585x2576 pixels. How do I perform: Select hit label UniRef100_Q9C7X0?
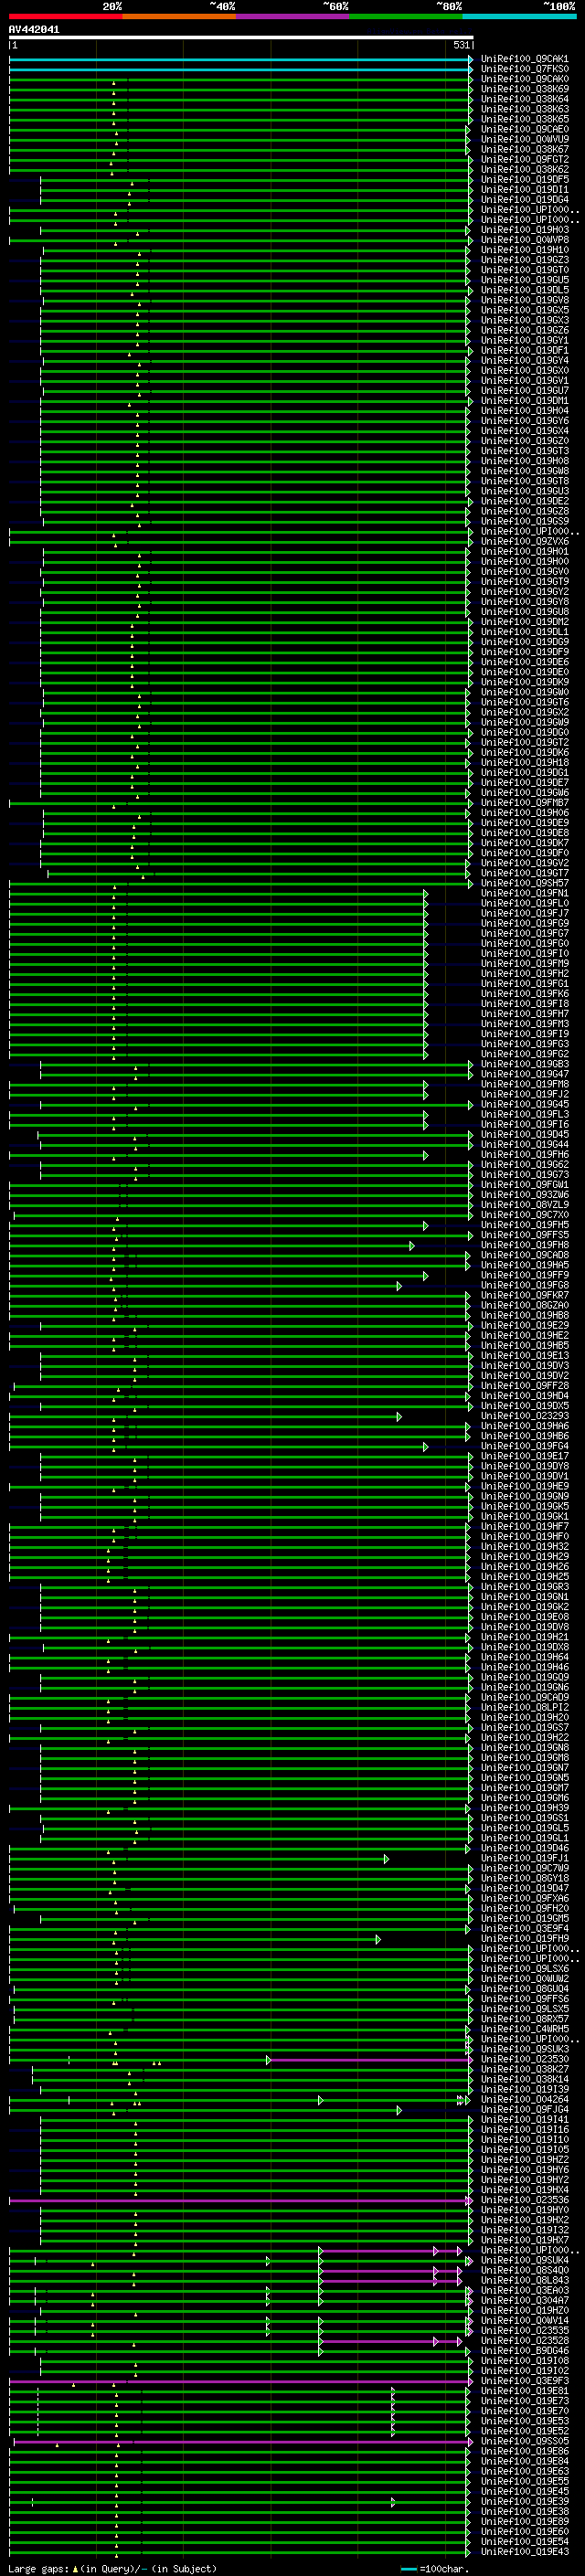tap(525, 1216)
